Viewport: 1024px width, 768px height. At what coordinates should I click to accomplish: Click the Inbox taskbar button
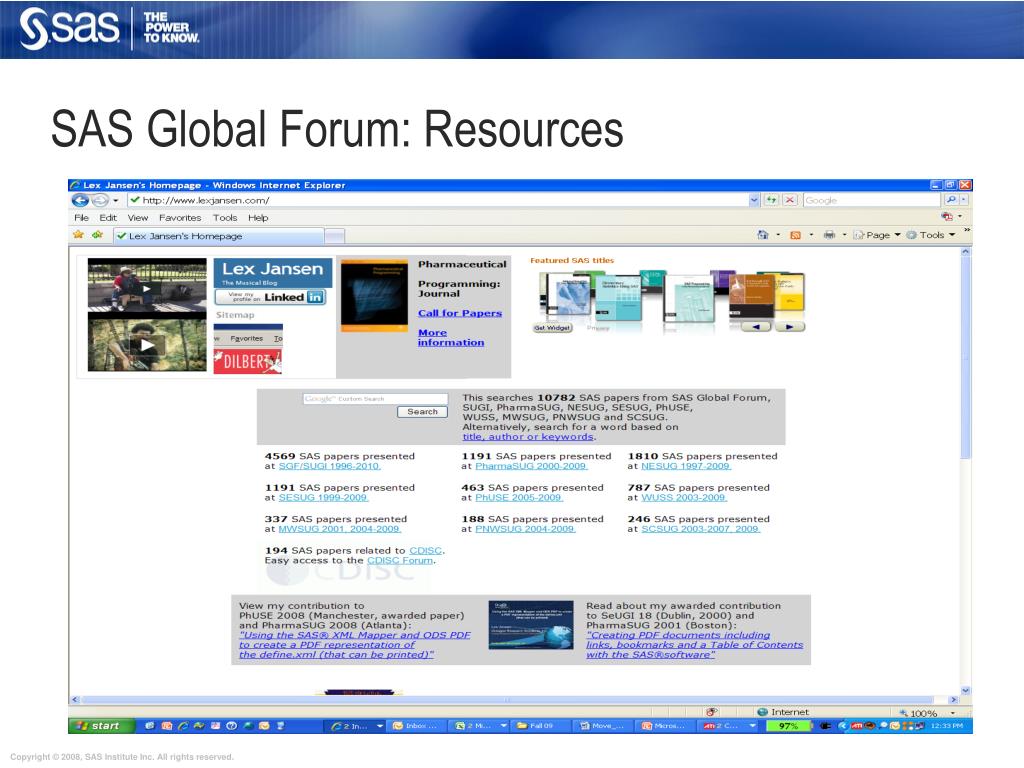click(x=417, y=726)
